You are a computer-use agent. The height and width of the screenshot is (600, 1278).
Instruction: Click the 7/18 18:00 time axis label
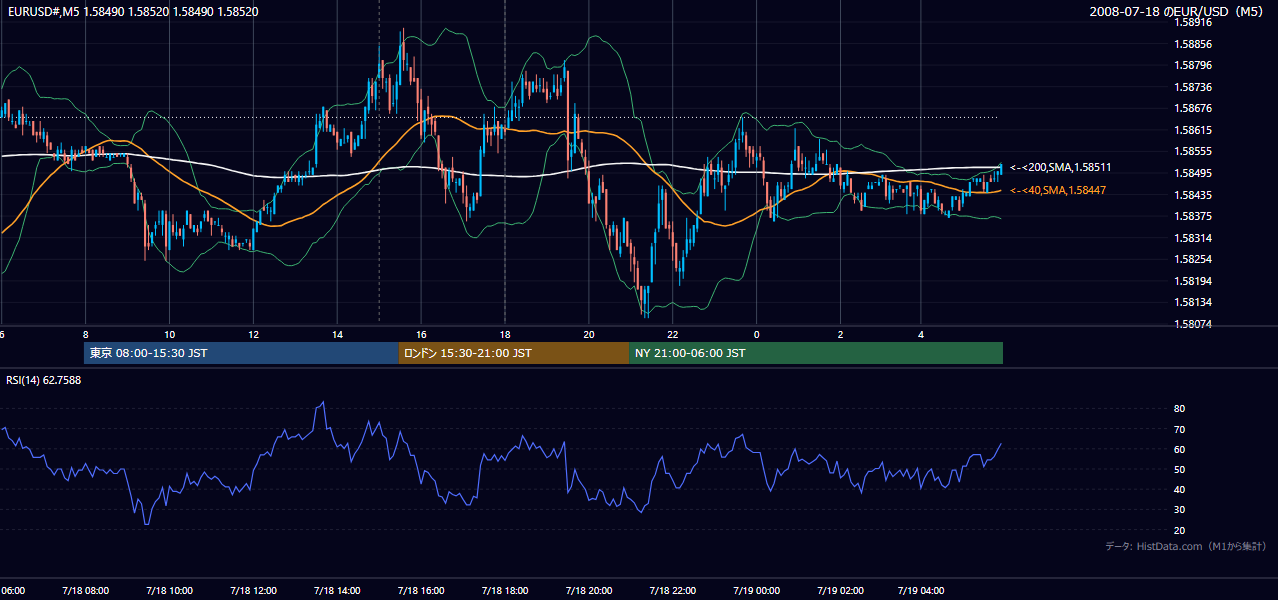[505, 590]
